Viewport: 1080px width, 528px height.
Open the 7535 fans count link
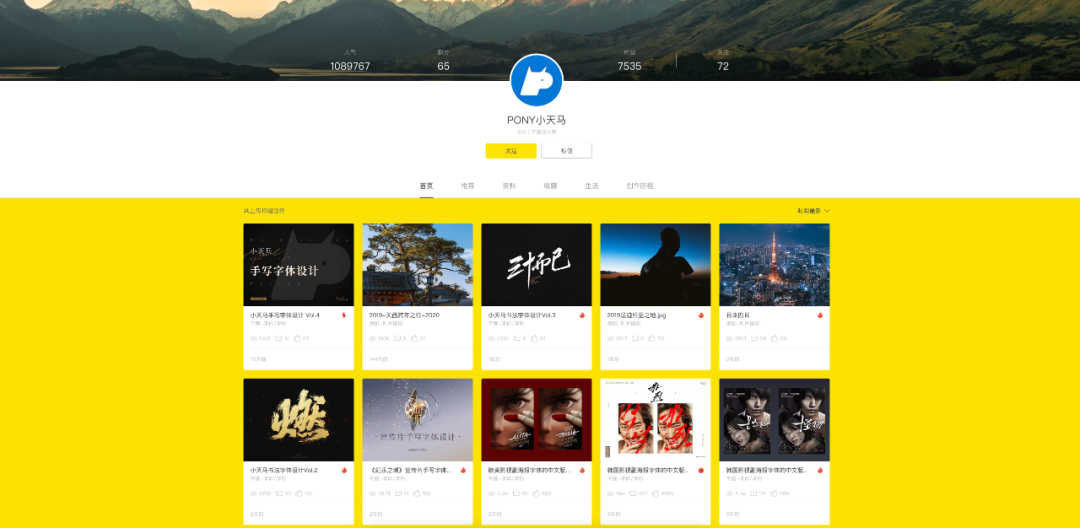[x=629, y=66]
